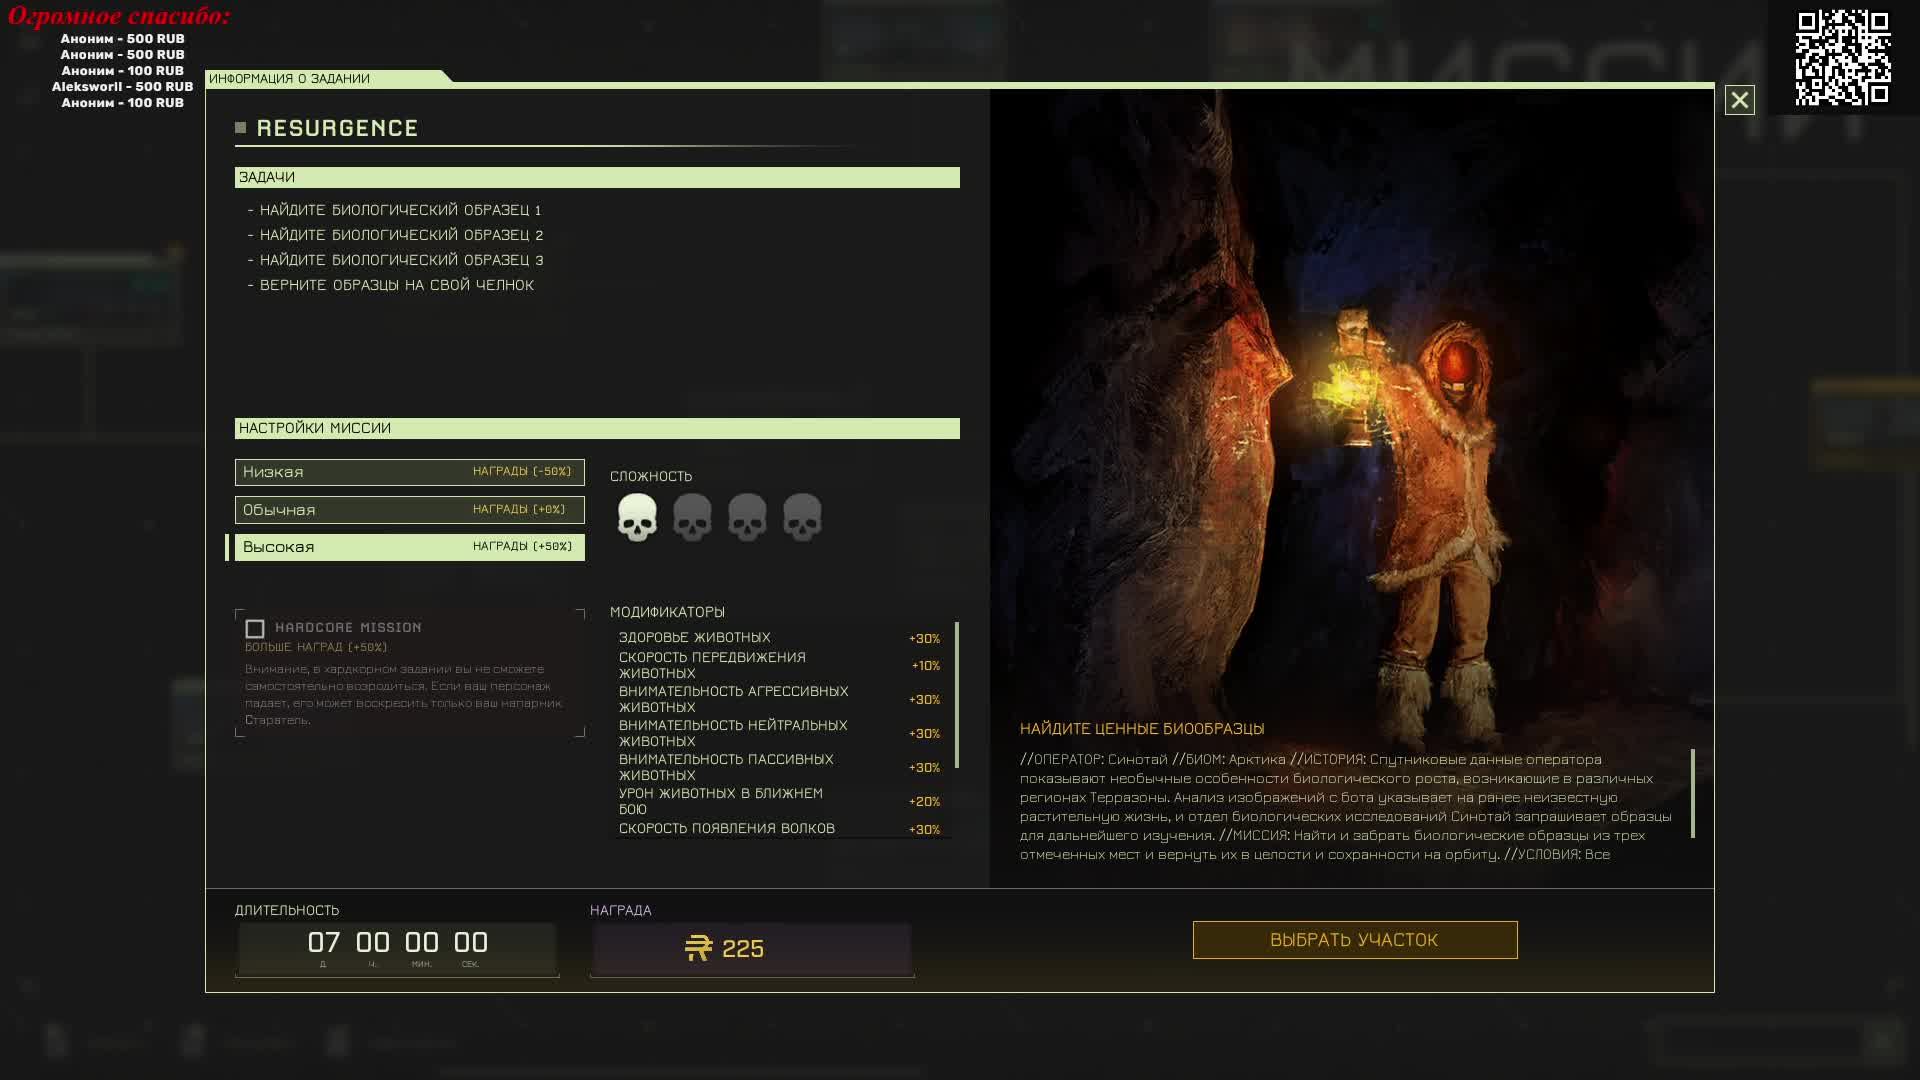
Task: Click the Скорость появления волков modifier
Action: [779, 829]
